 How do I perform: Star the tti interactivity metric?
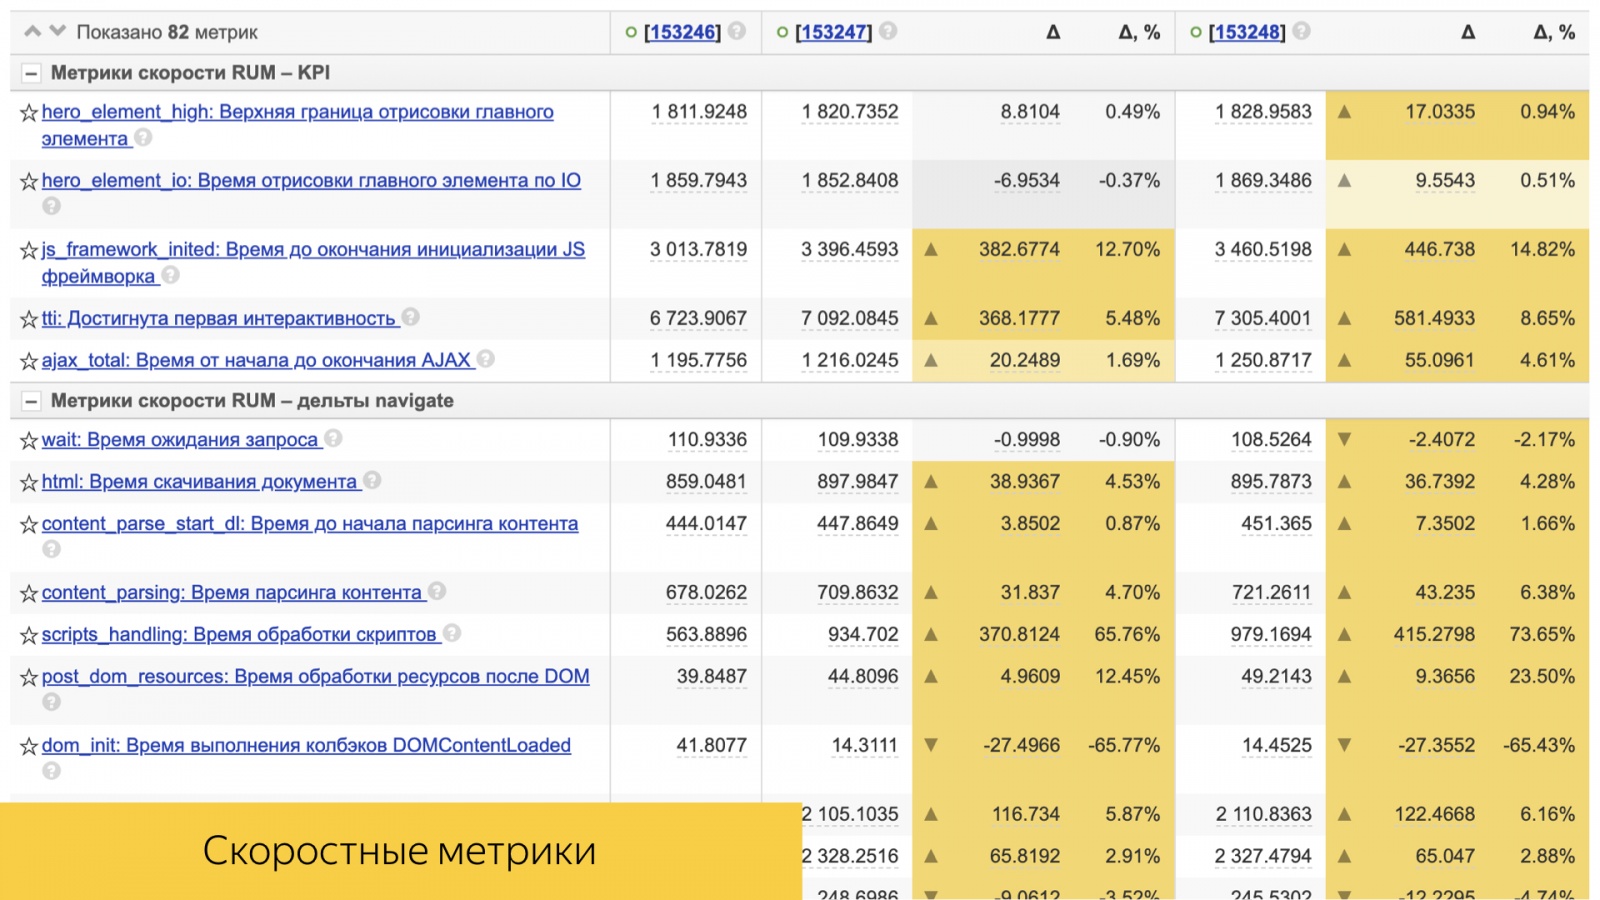(x=28, y=318)
